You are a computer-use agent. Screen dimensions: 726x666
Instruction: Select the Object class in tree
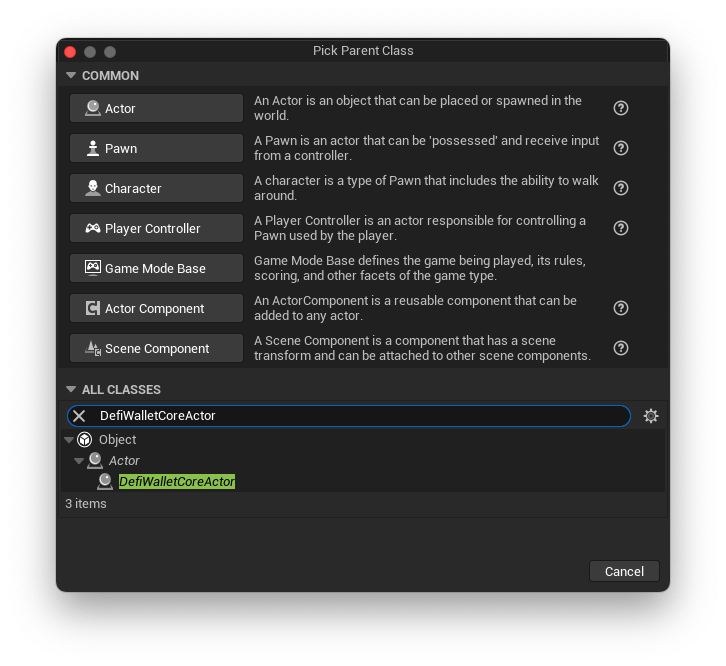click(x=117, y=440)
